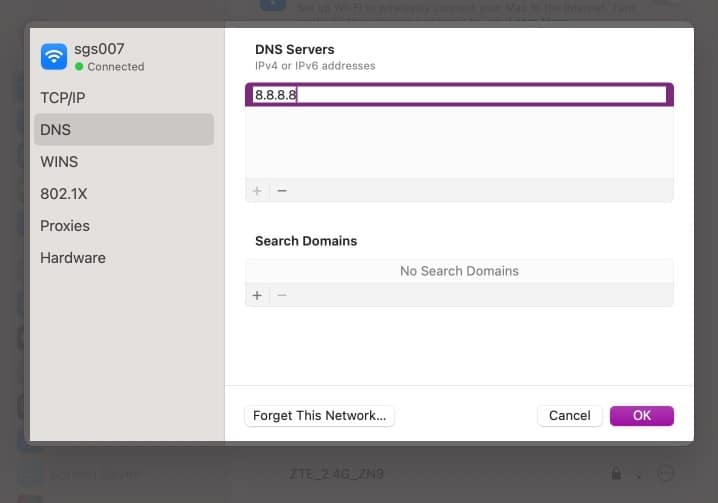The width and height of the screenshot is (718, 503).
Task: Click the search domain minus button
Action: point(282,295)
